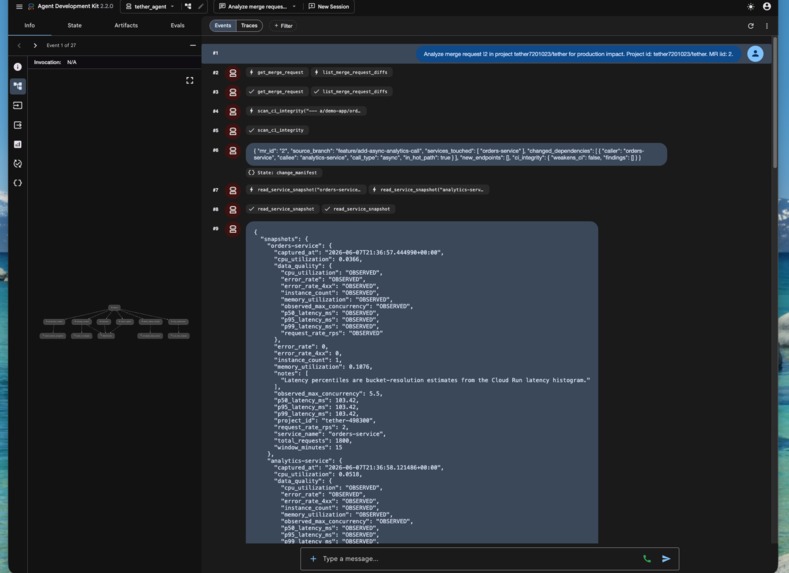Go to the previous event arrow
The width and height of the screenshot is (789, 573).
19,45
